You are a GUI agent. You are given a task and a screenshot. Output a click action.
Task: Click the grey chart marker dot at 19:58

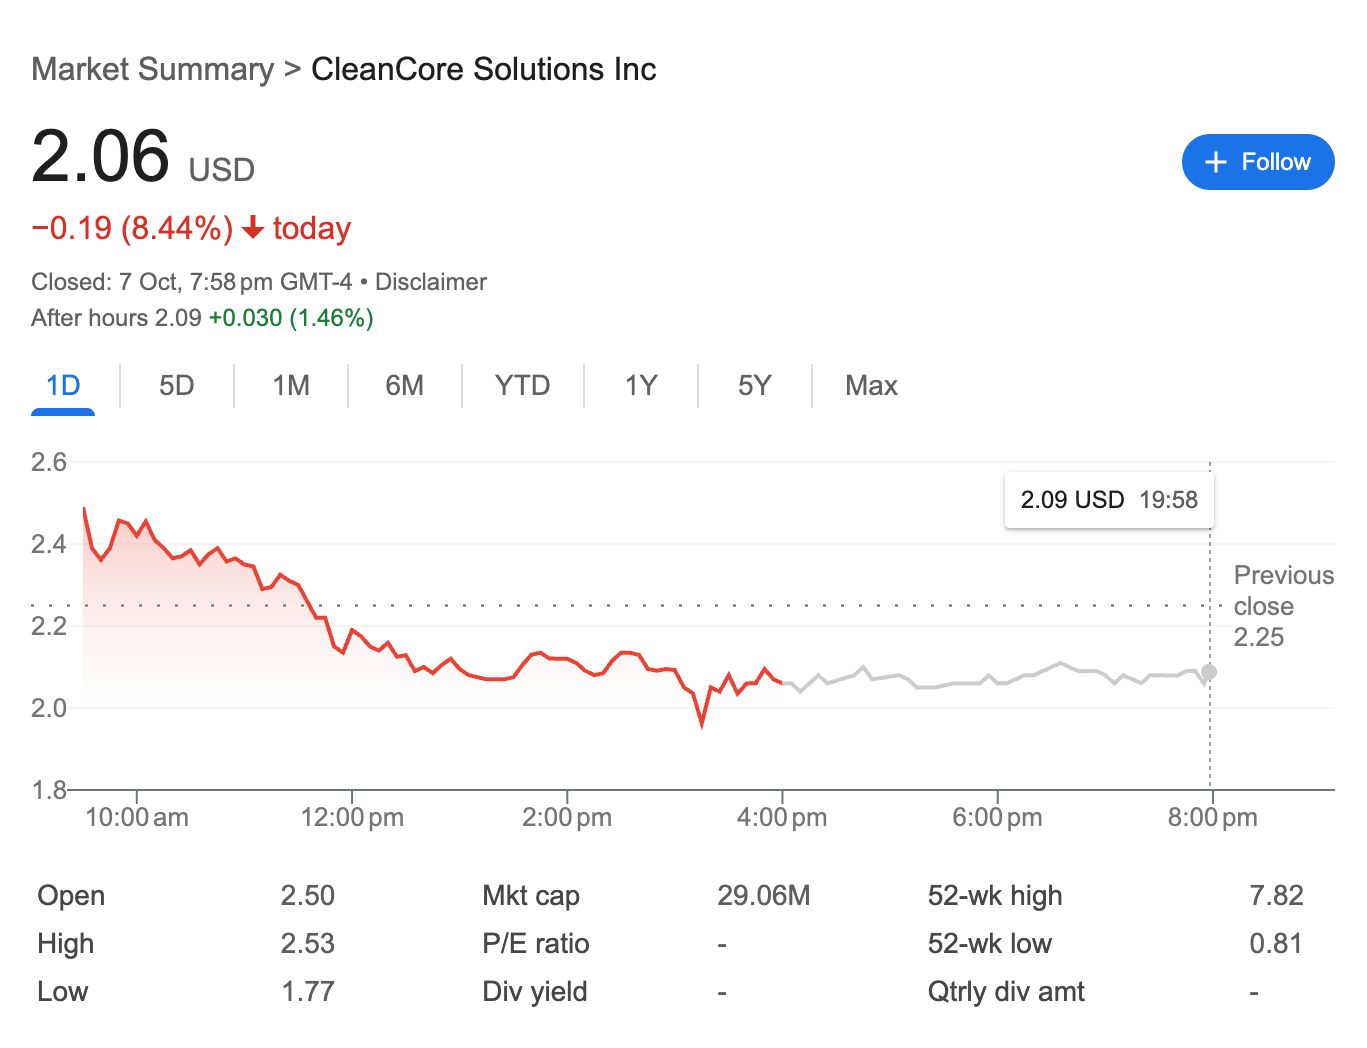click(x=1209, y=672)
